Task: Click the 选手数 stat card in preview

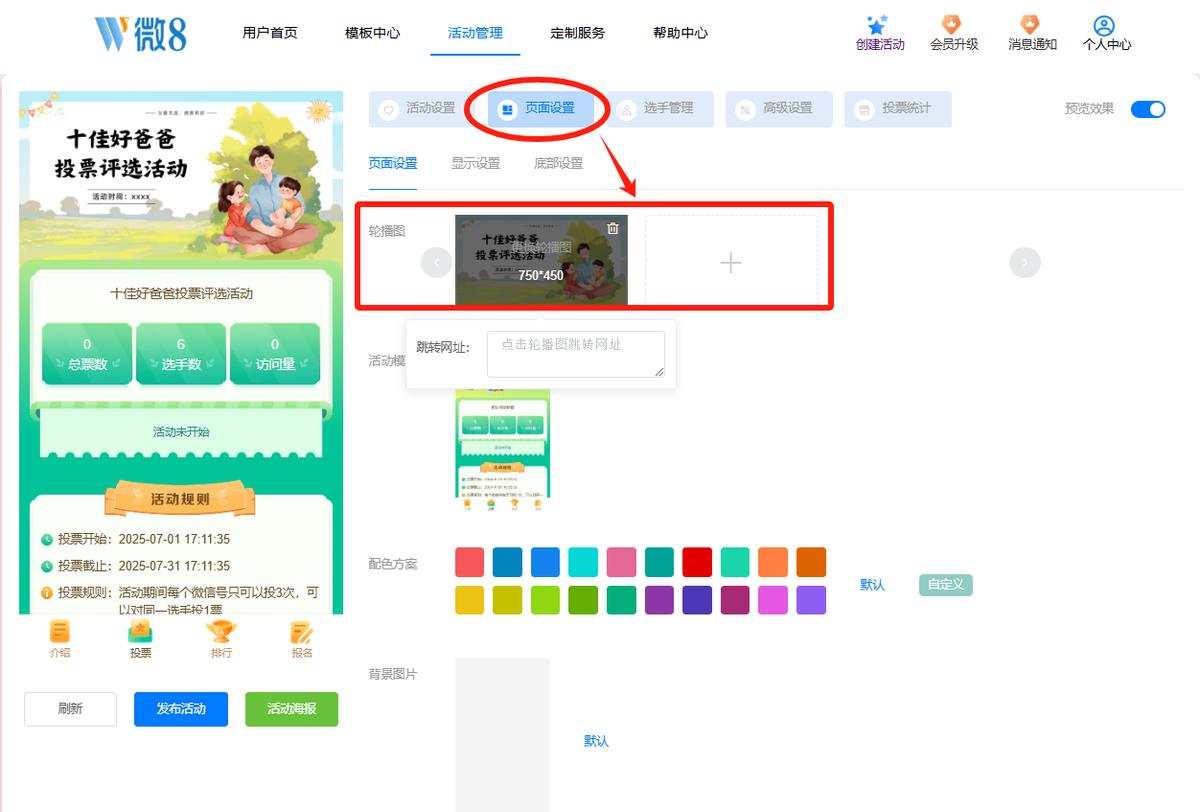Action: [x=181, y=354]
